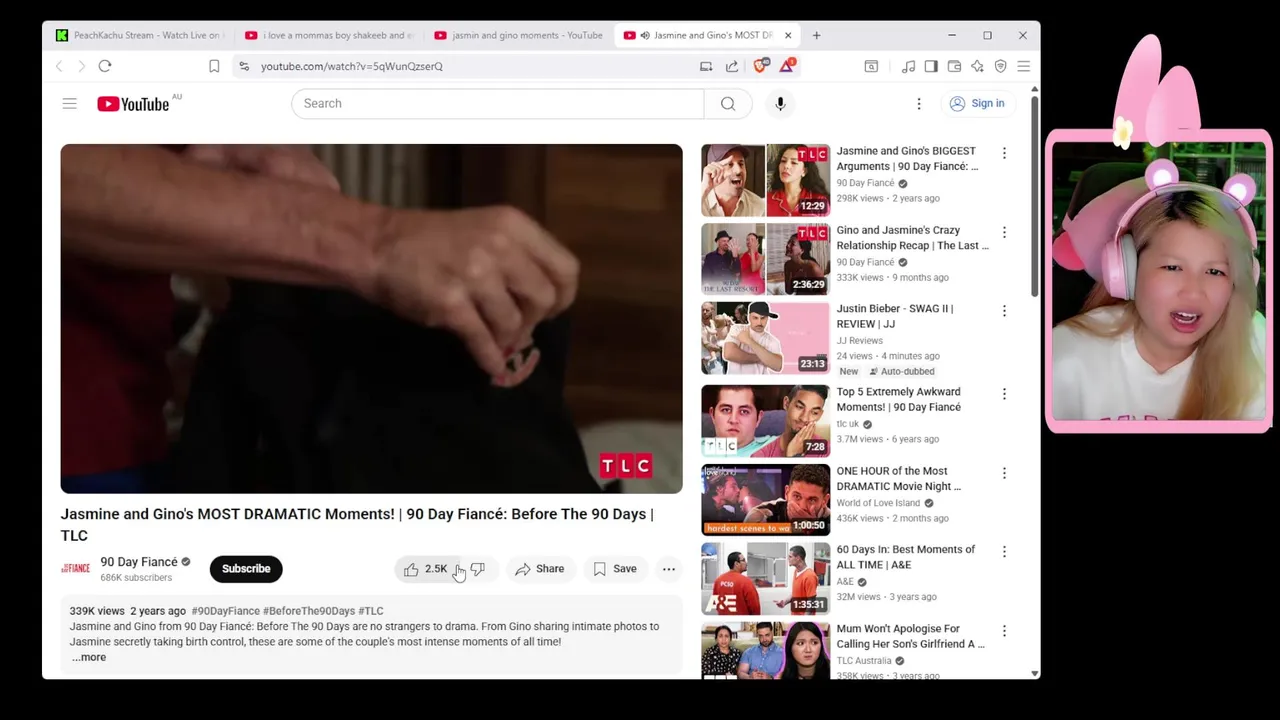Viewport: 1280px width, 720px height.
Task: Open '60 Days In: Best Moments' thumbnail
Action: 765,579
